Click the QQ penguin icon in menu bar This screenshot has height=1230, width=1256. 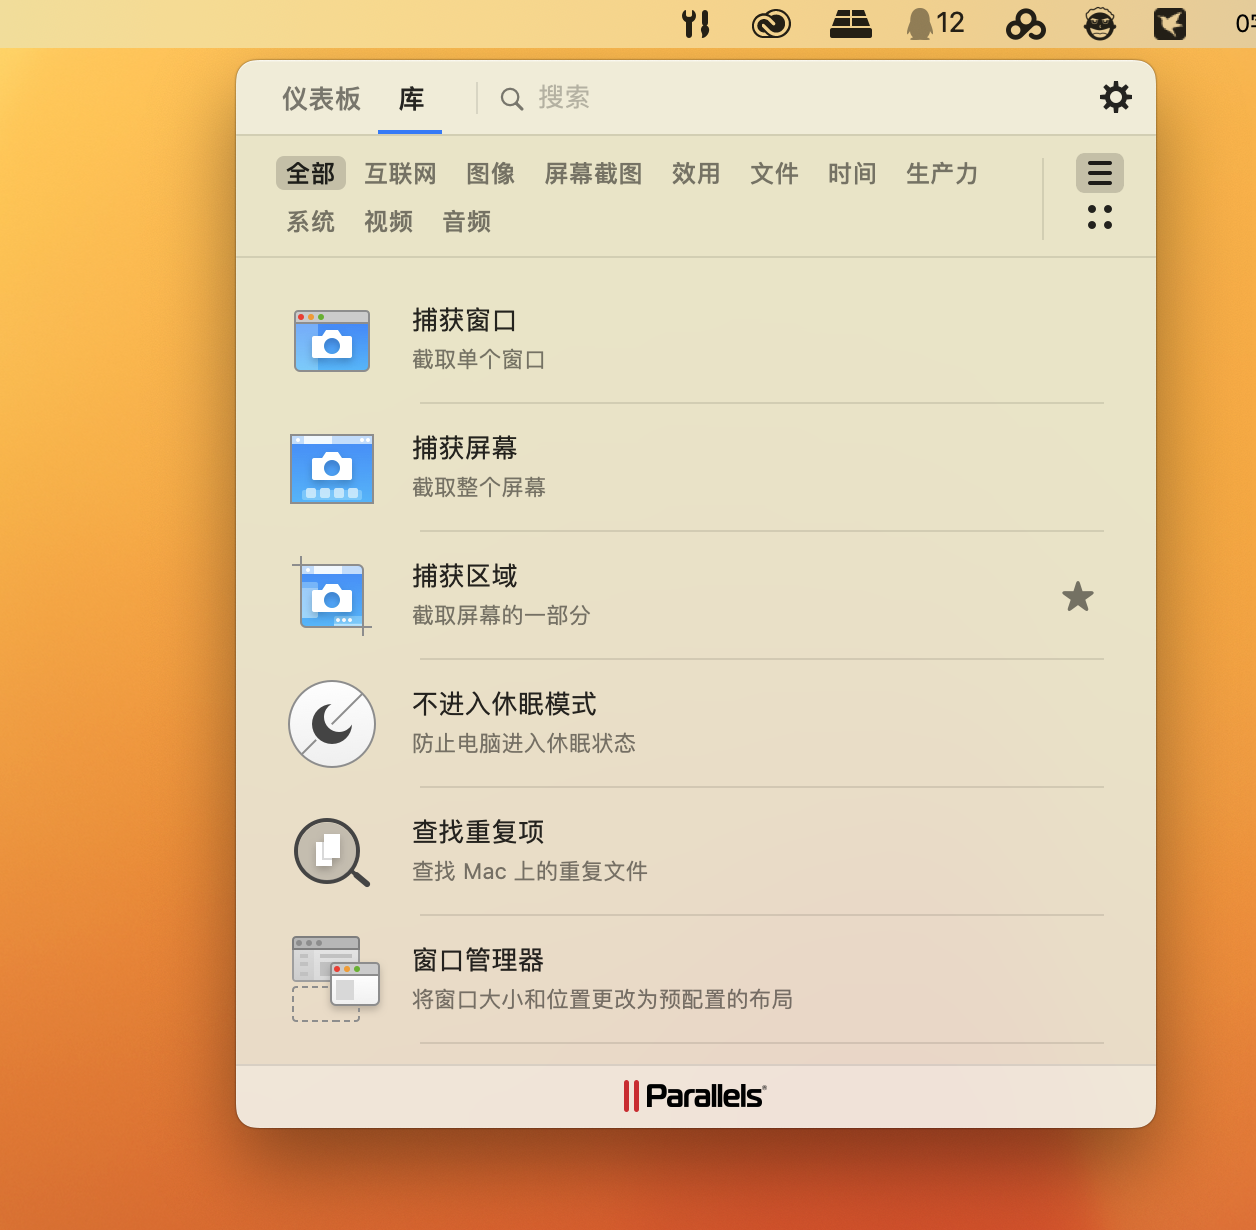pos(919,22)
